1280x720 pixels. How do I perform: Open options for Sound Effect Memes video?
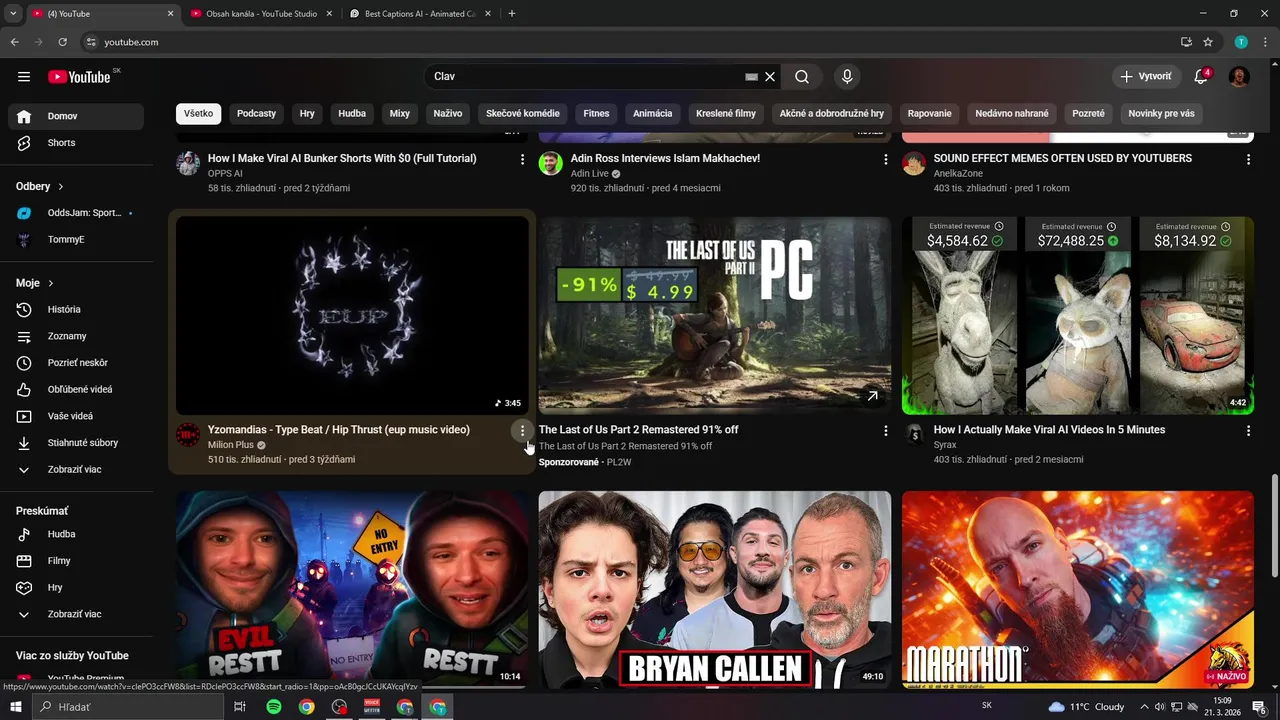[x=1248, y=159]
